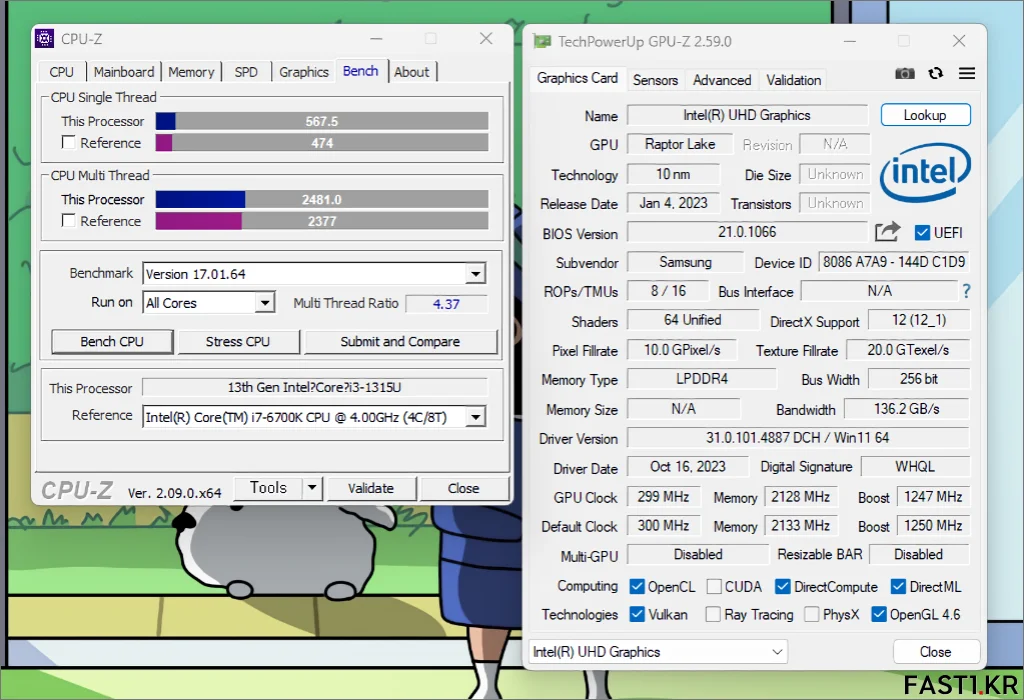Screen dimensions: 1024x700
Task: Click the CPU-Z title bar app icon
Action: click(44, 39)
